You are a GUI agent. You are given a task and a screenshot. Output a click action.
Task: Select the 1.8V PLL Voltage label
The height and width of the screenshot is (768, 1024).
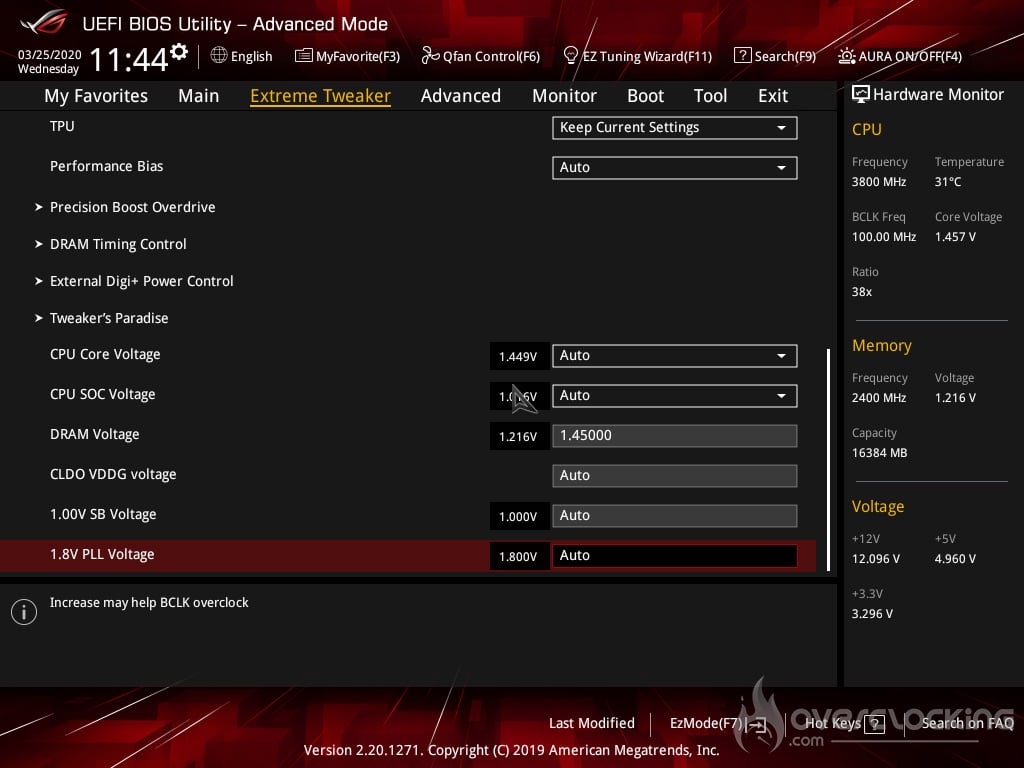(x=102, y=554)
